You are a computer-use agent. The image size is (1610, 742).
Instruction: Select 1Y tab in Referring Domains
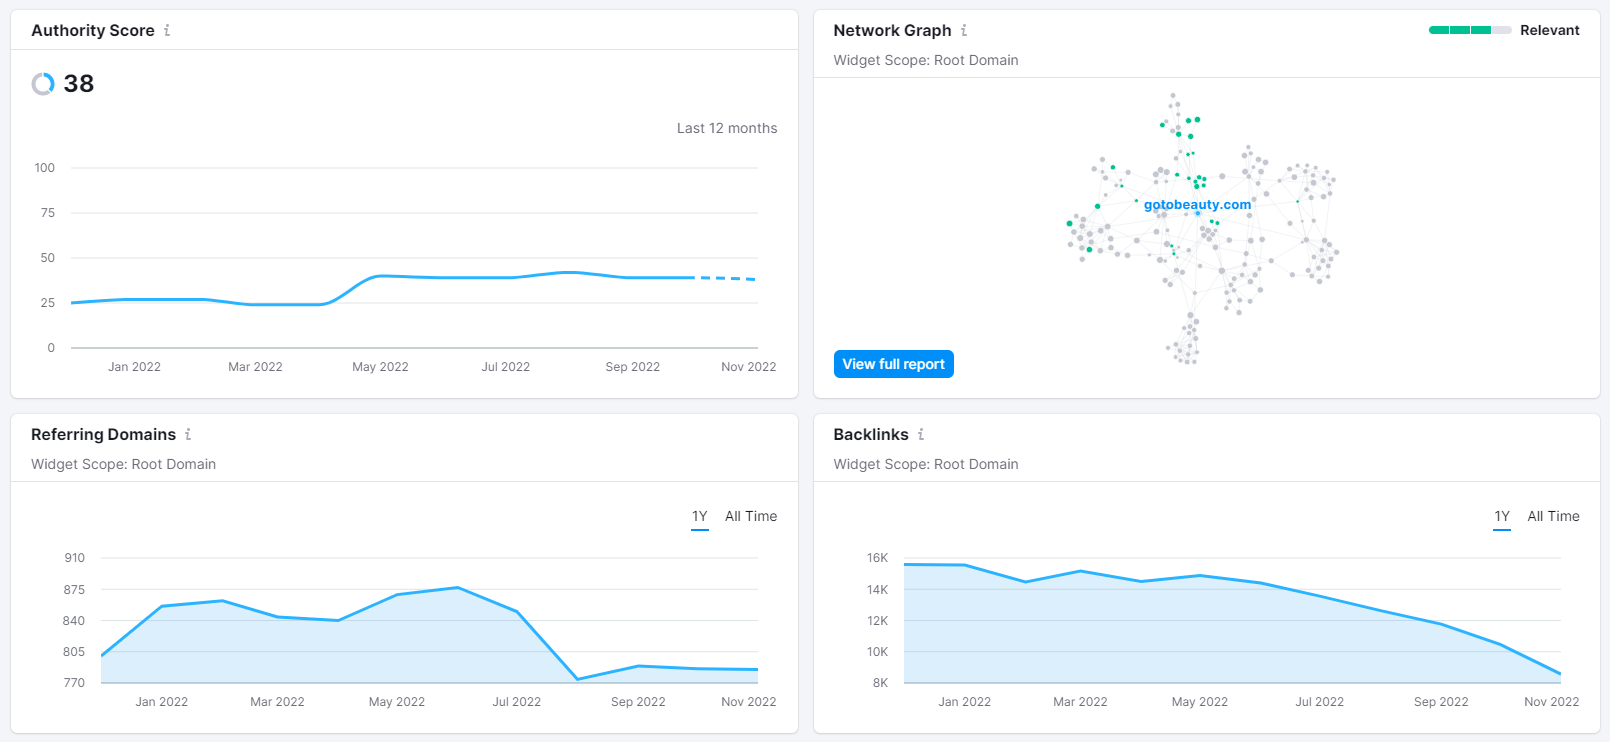(700, 517)
